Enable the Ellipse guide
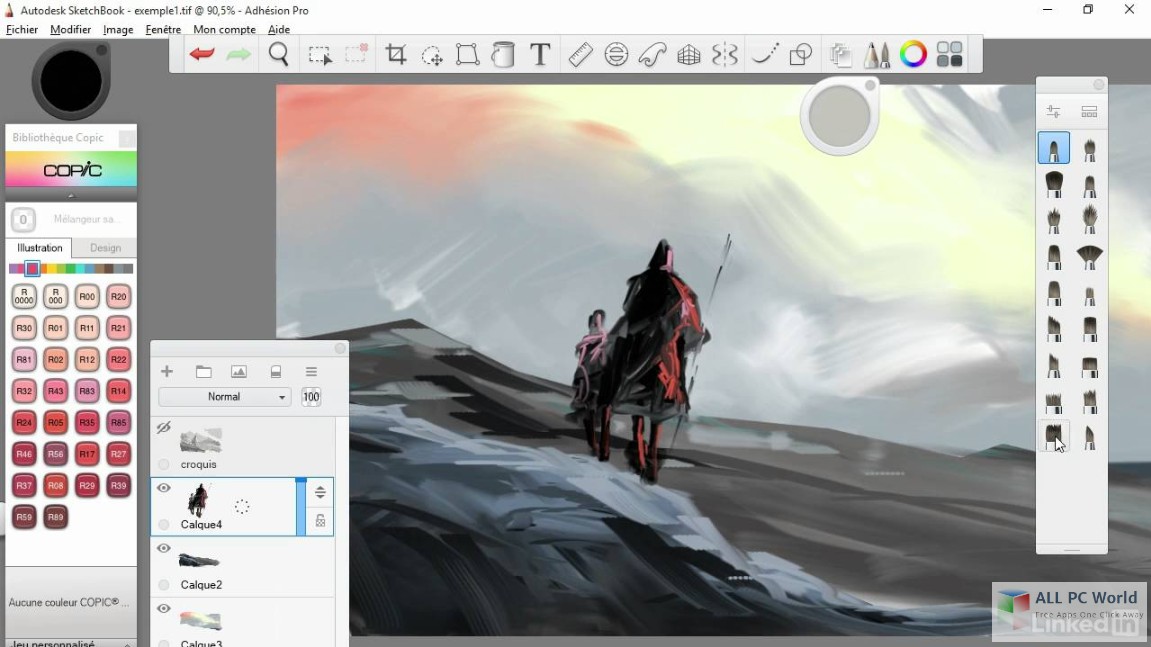Image resolution: width=1151 pixels, height=647 pixels. point(617,54)
